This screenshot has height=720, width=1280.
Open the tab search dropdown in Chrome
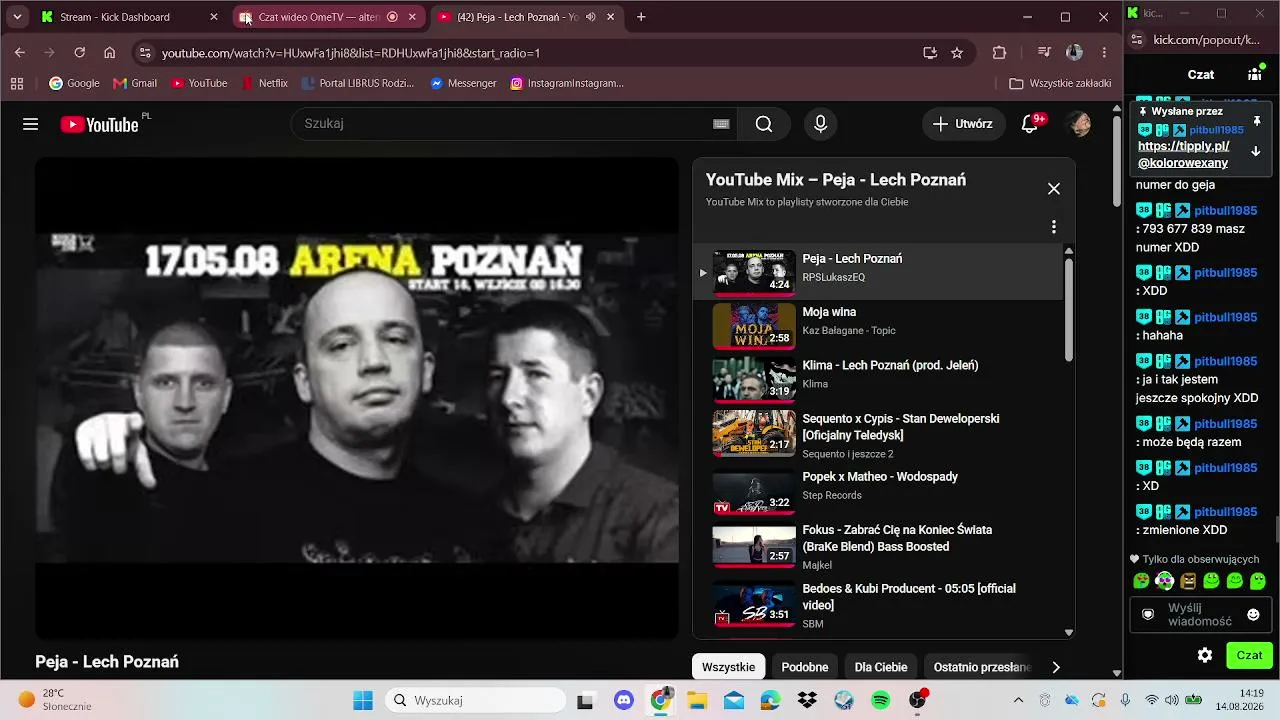(x=17, y=17)
